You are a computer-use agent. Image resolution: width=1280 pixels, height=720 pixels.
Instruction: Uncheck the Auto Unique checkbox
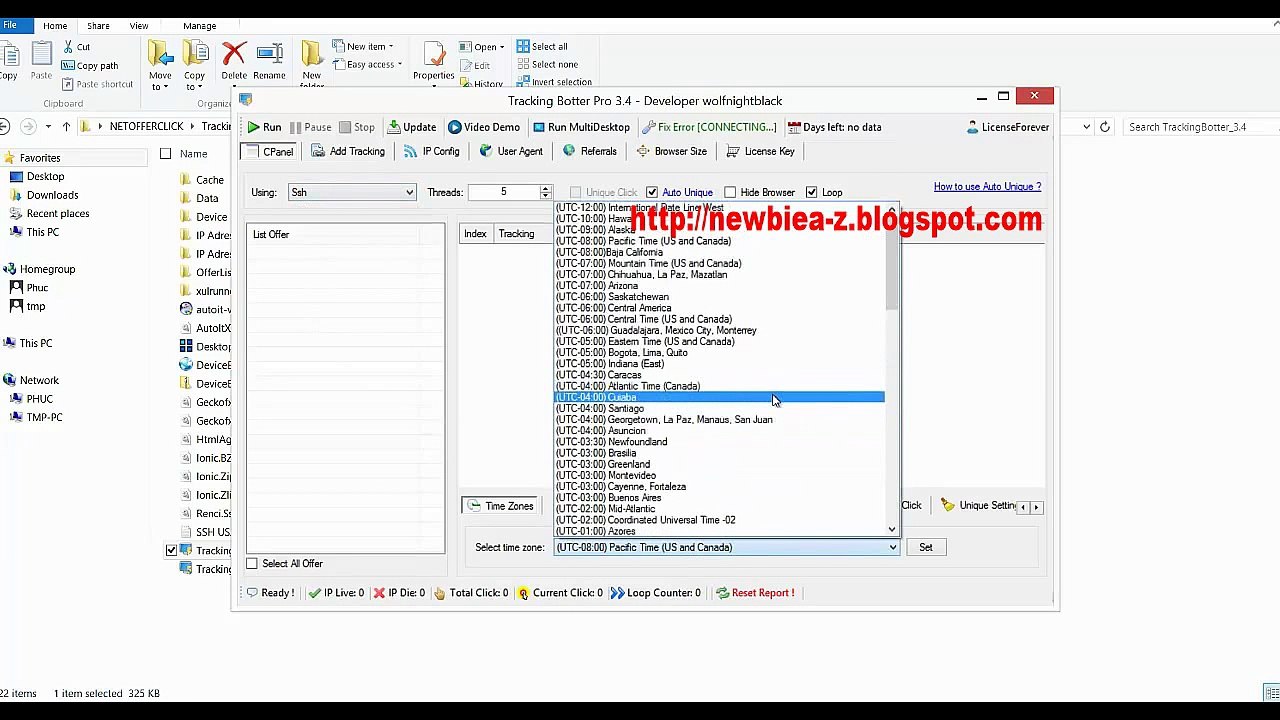pyautogui.click(x=652, y=192)
